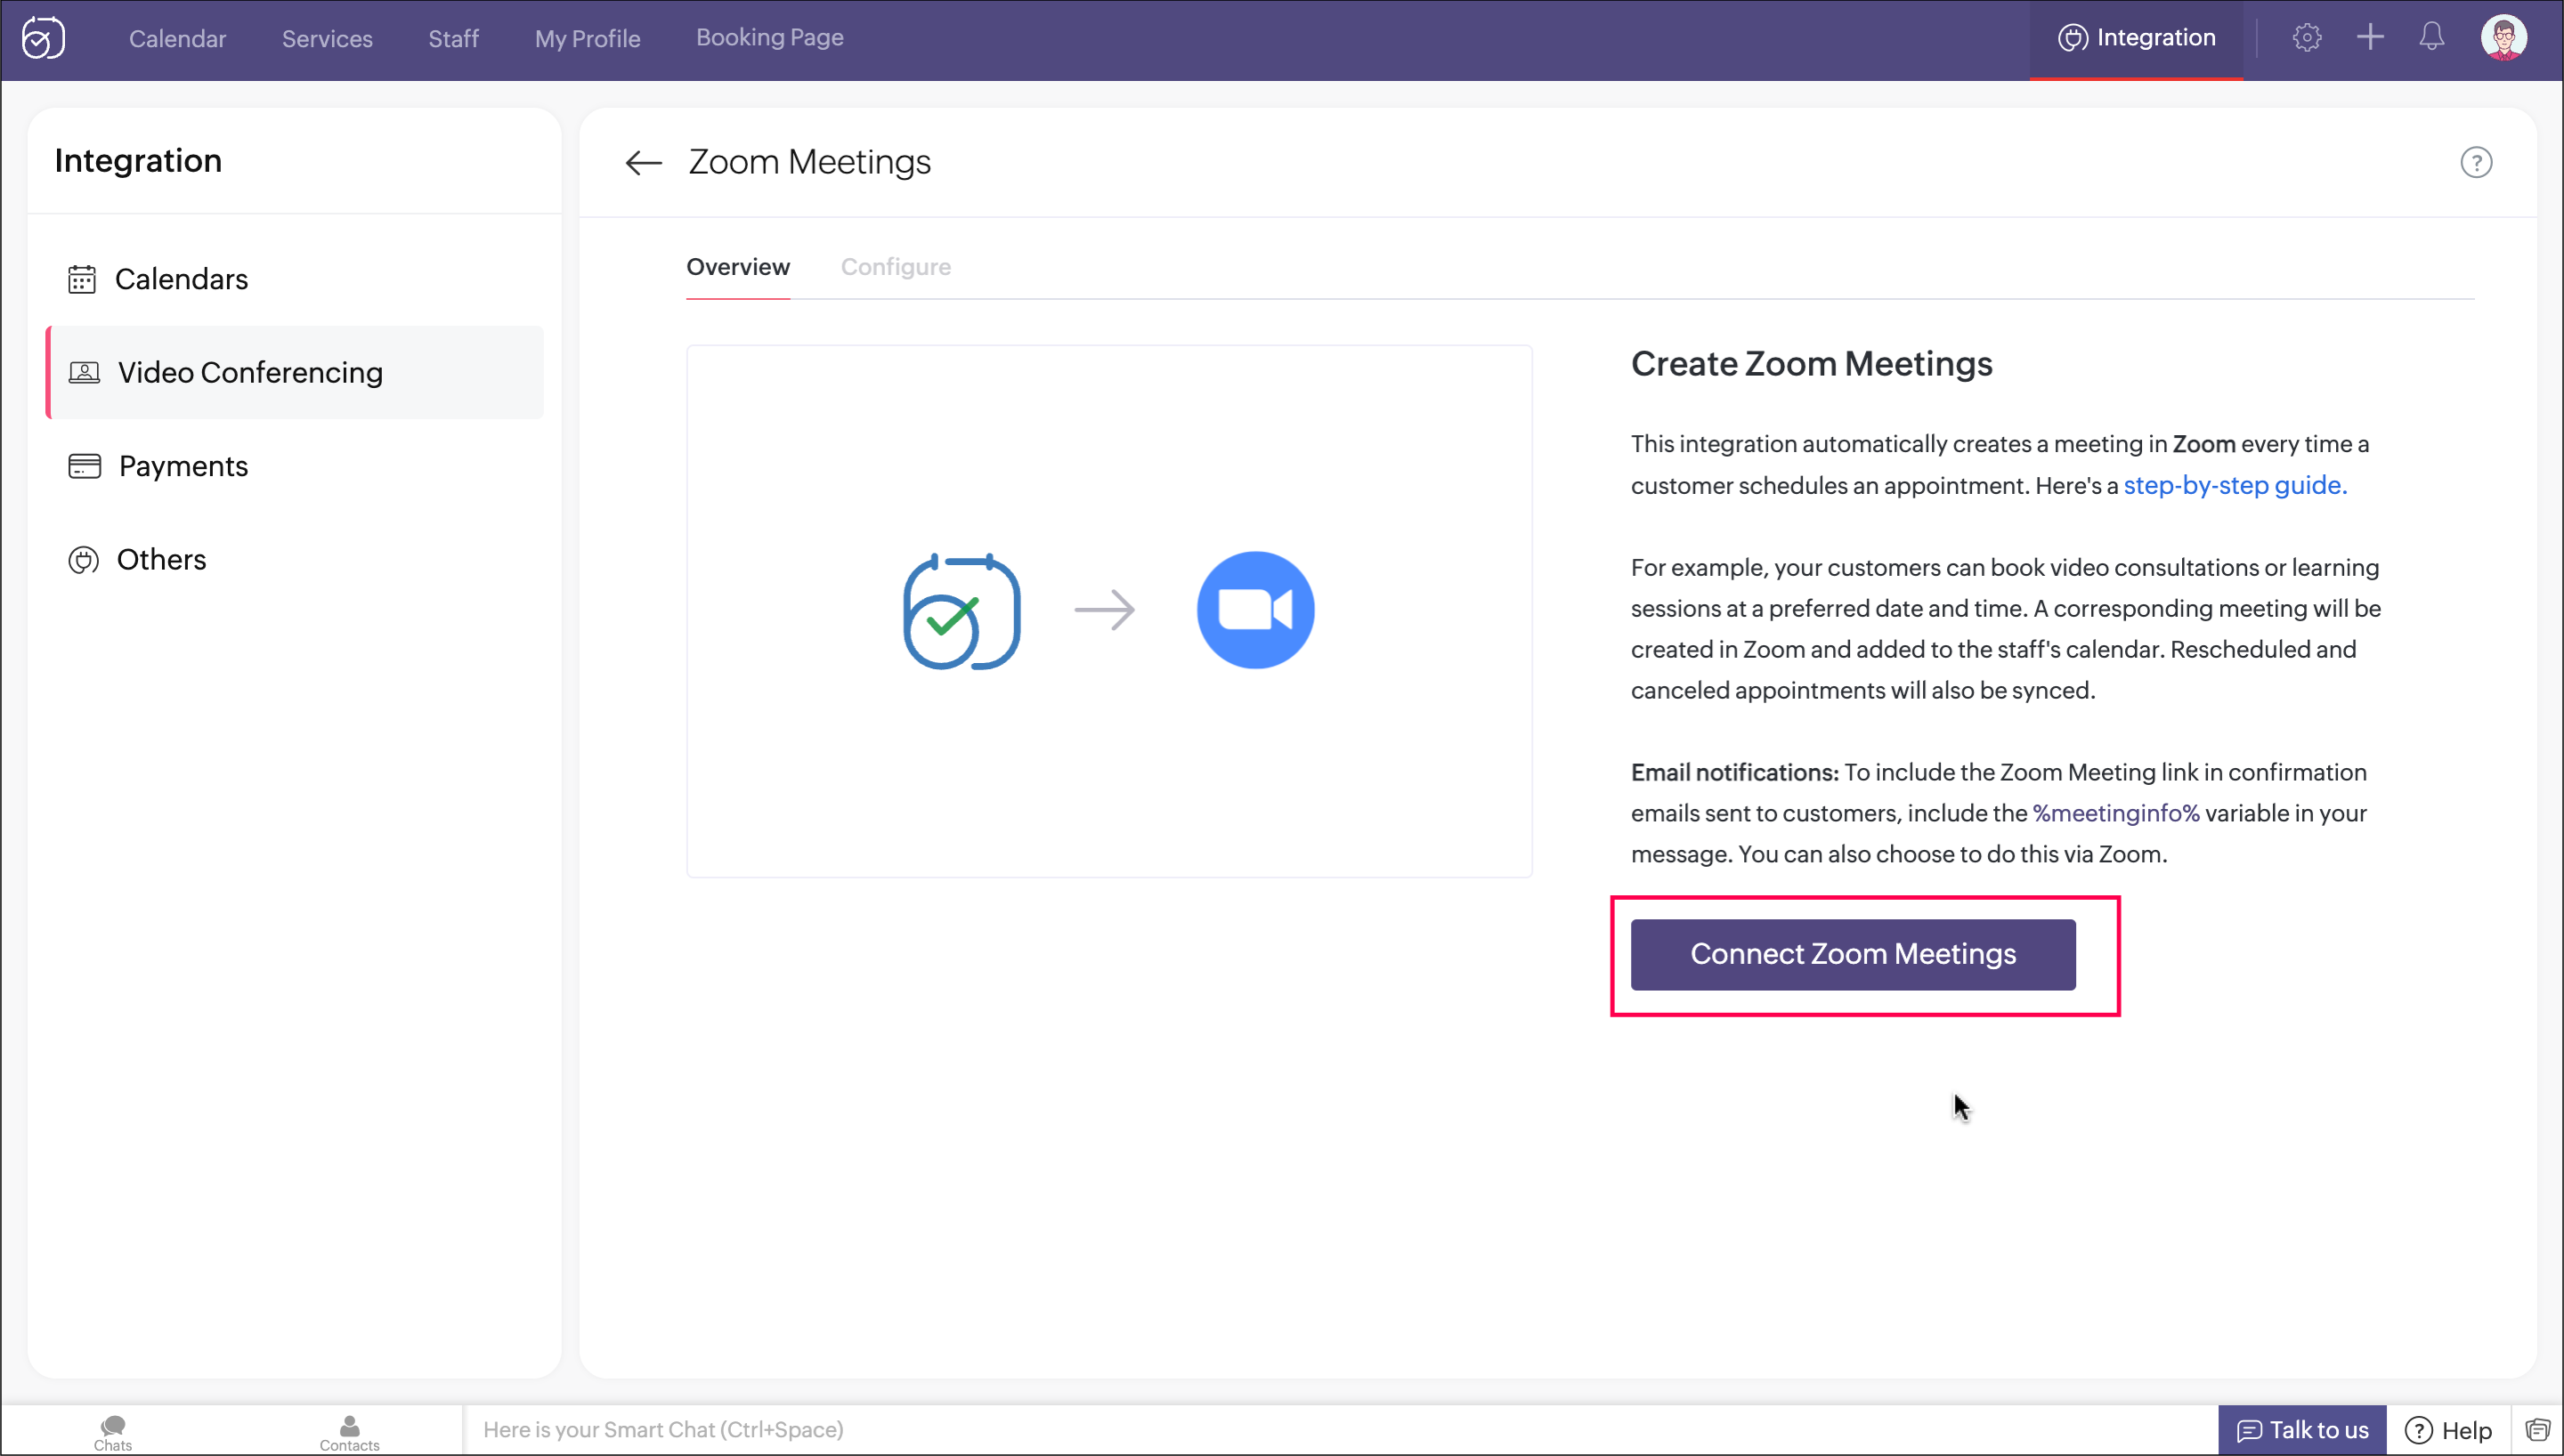
Task: Open notifications bell
Action: (x=2431, y=37)
